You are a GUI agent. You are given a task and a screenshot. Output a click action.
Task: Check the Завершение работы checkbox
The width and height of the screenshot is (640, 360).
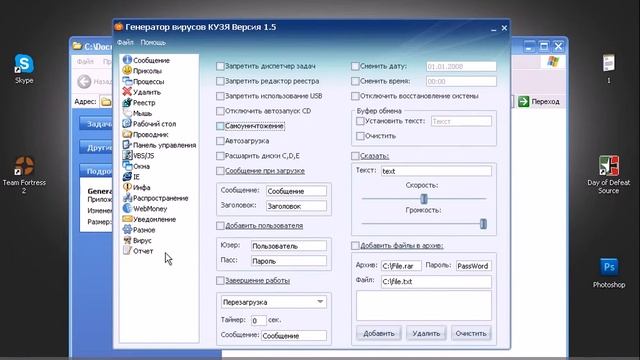(220, 280)
